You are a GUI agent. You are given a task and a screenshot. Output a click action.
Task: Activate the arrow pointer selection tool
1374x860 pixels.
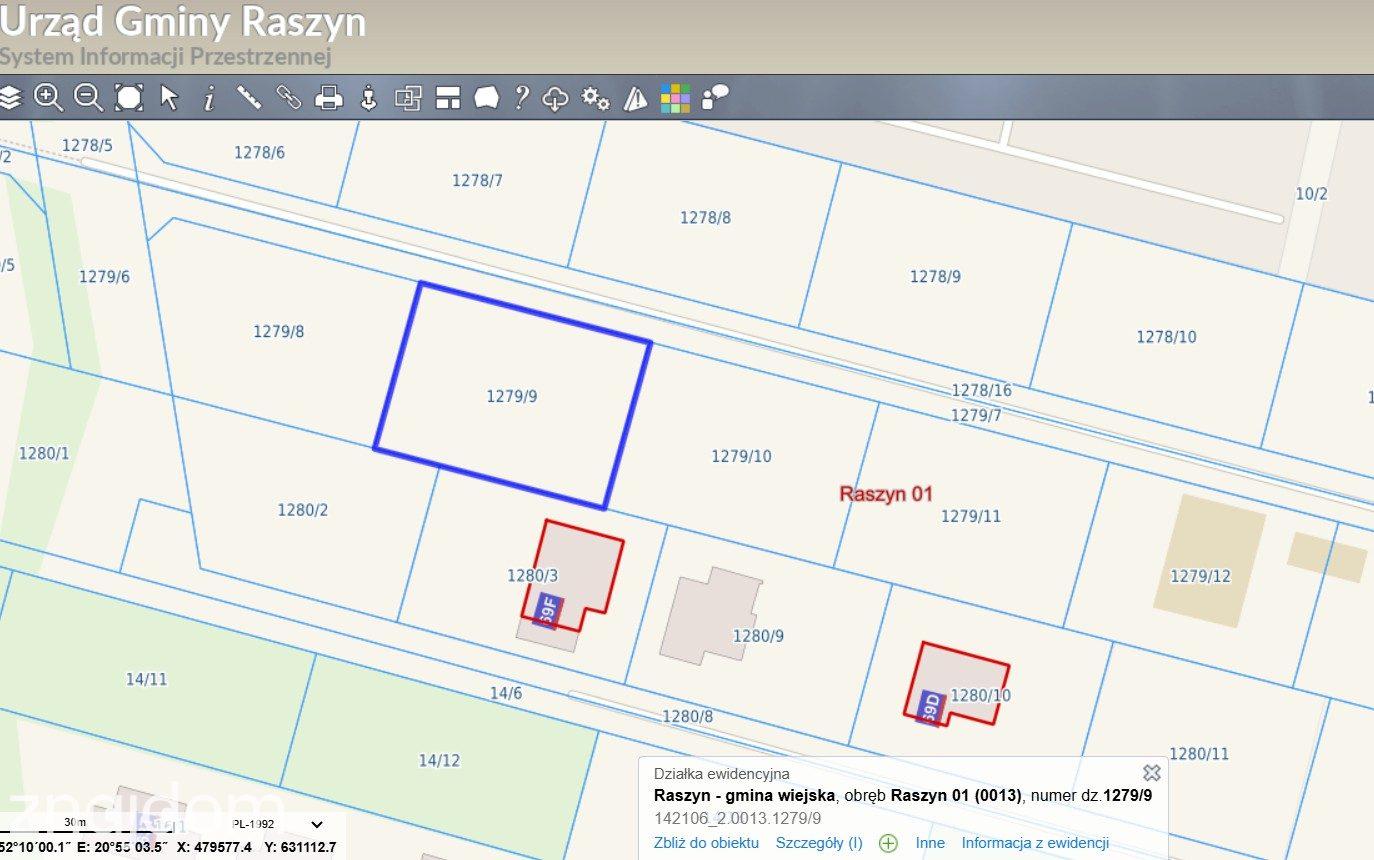click(169, 97)
